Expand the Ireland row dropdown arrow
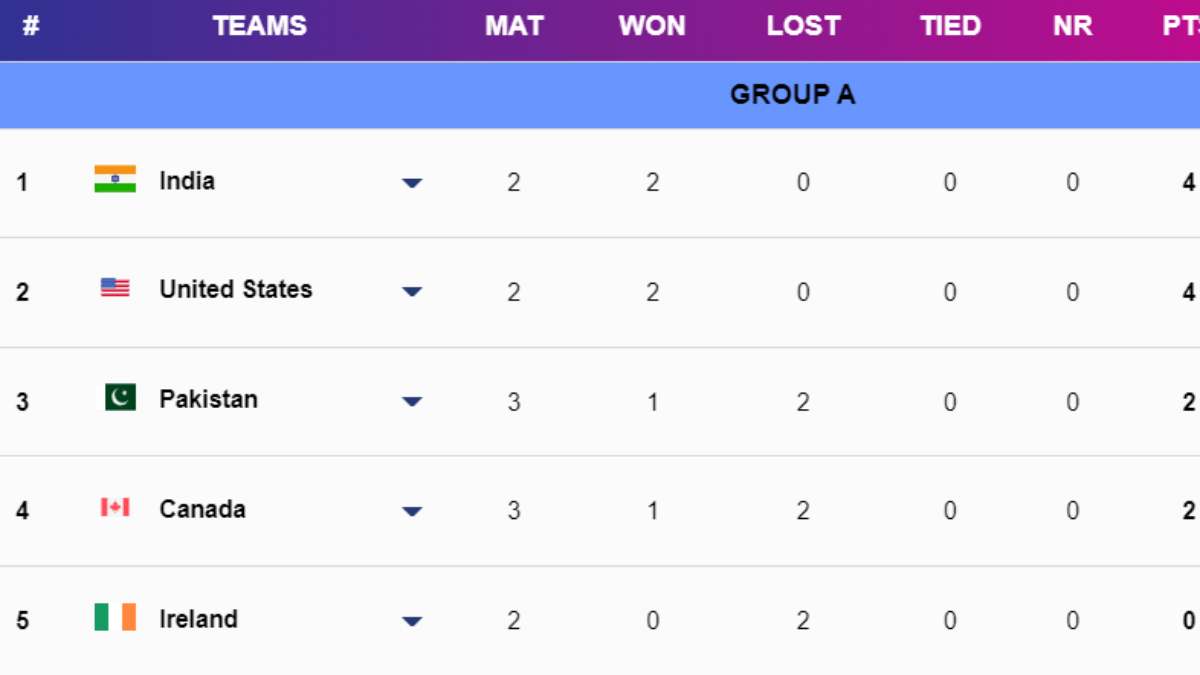Image resolution: width=1200 pixels, height=675 pixels. [x=412, y=622]
